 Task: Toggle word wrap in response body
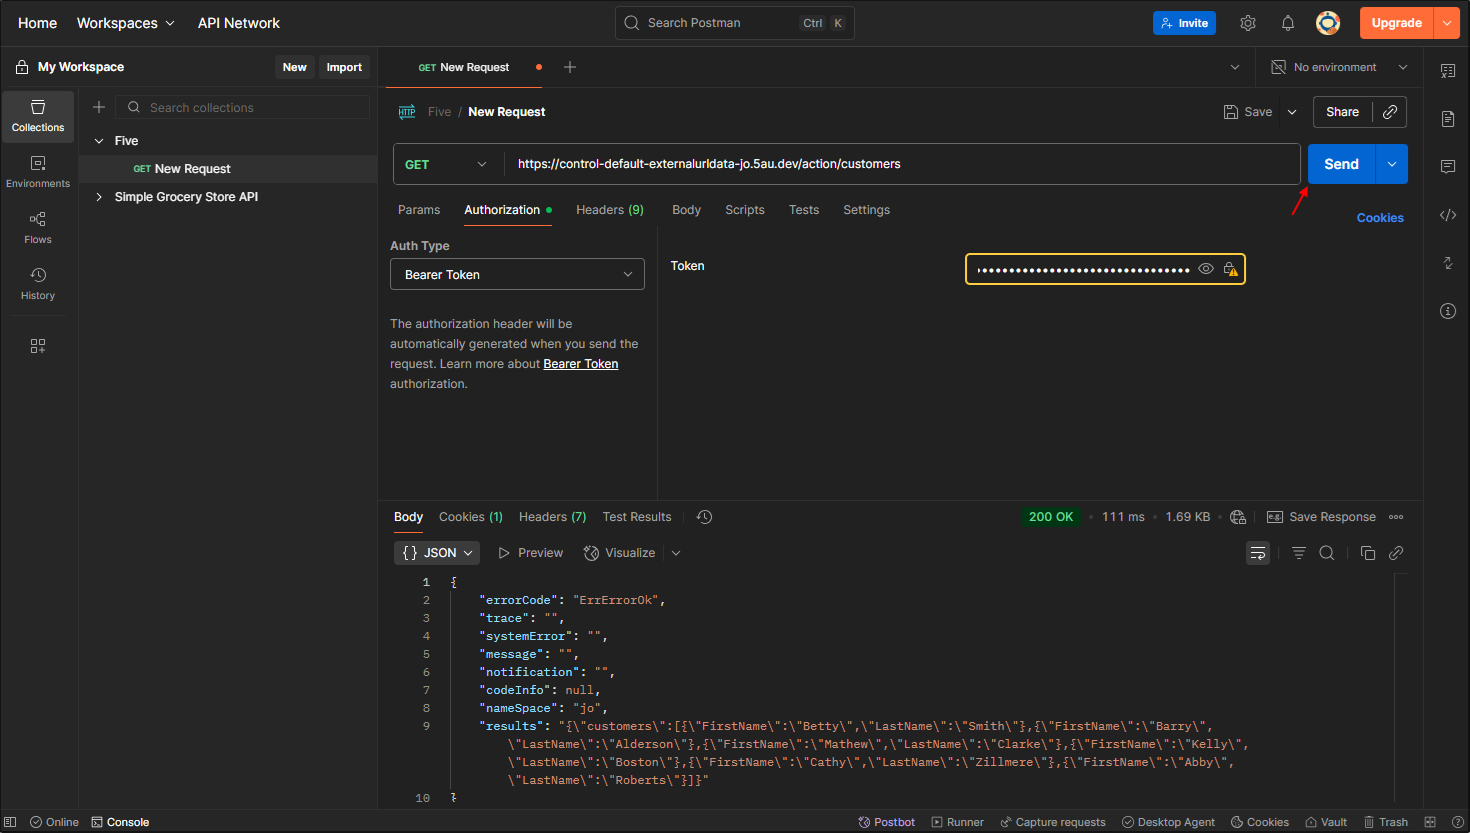point(1258,553)
